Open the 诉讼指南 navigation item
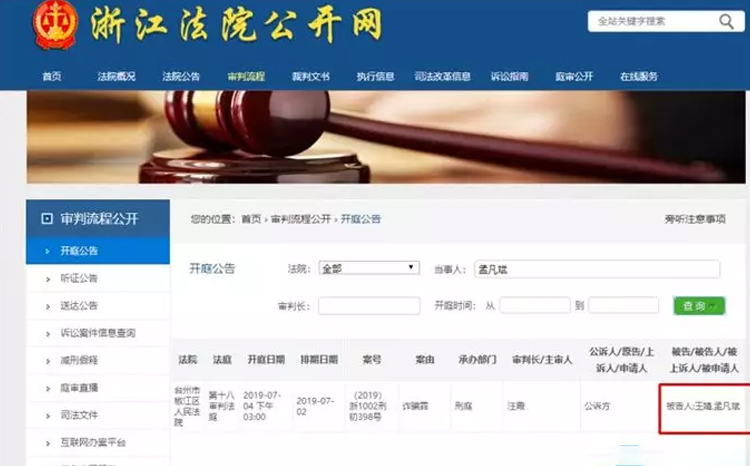This screenshot has height=466, width=750. tap(509, 76)
